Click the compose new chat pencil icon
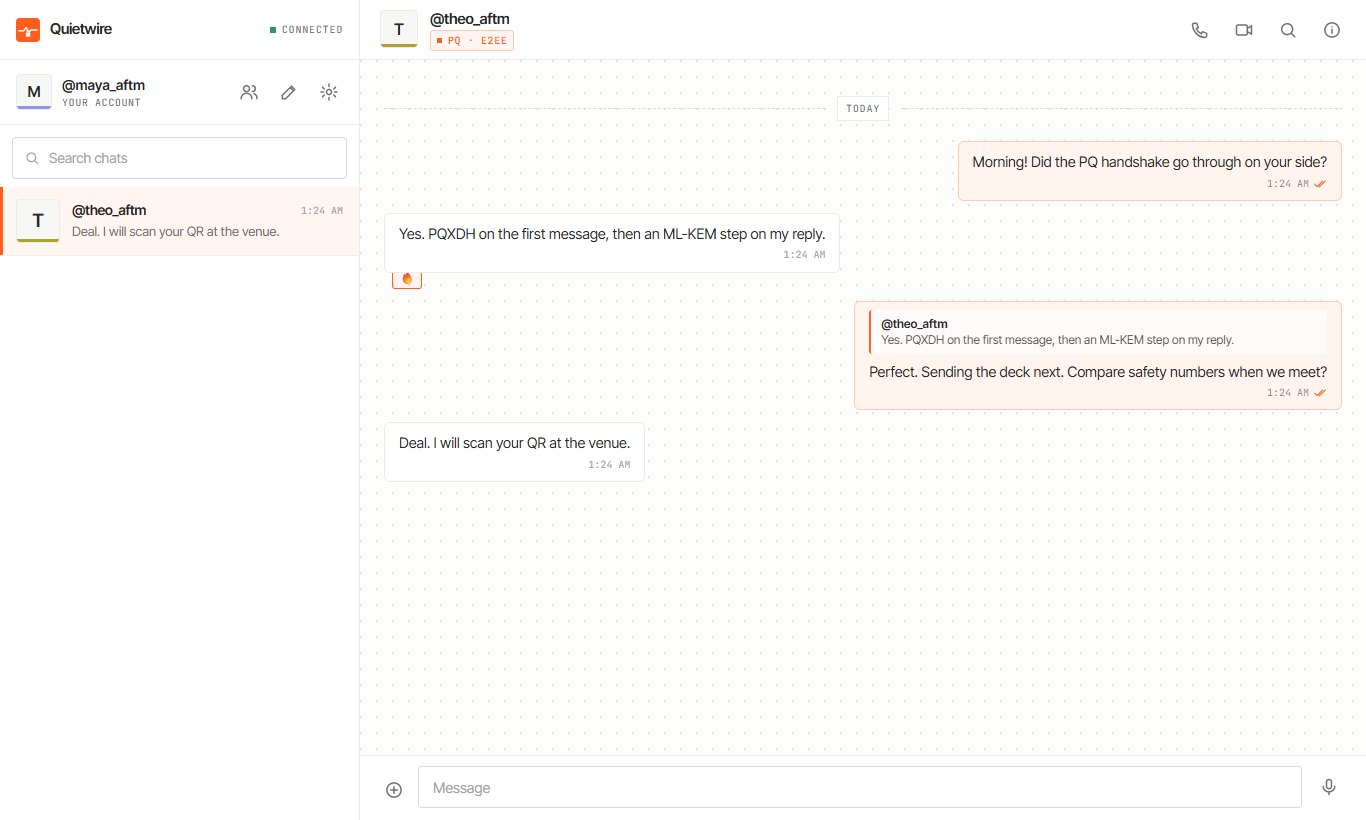Image resolution: width=1366 pixels, height=820 pixels. point(289,92)
